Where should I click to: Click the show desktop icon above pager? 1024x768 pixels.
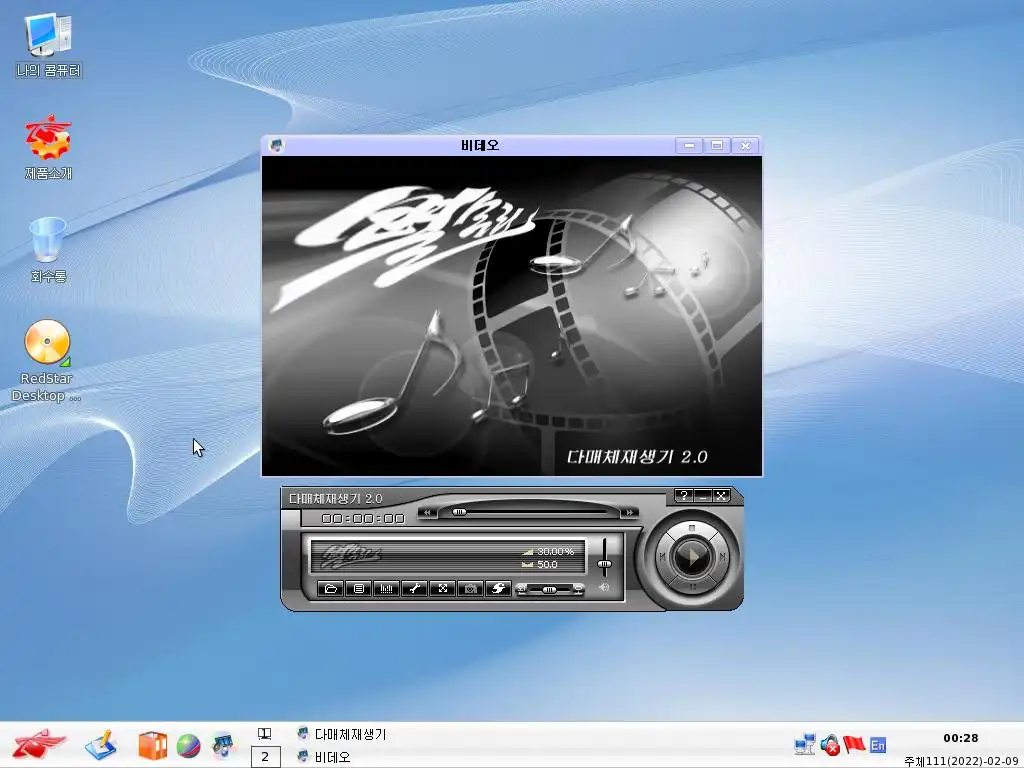coord(264,734)
